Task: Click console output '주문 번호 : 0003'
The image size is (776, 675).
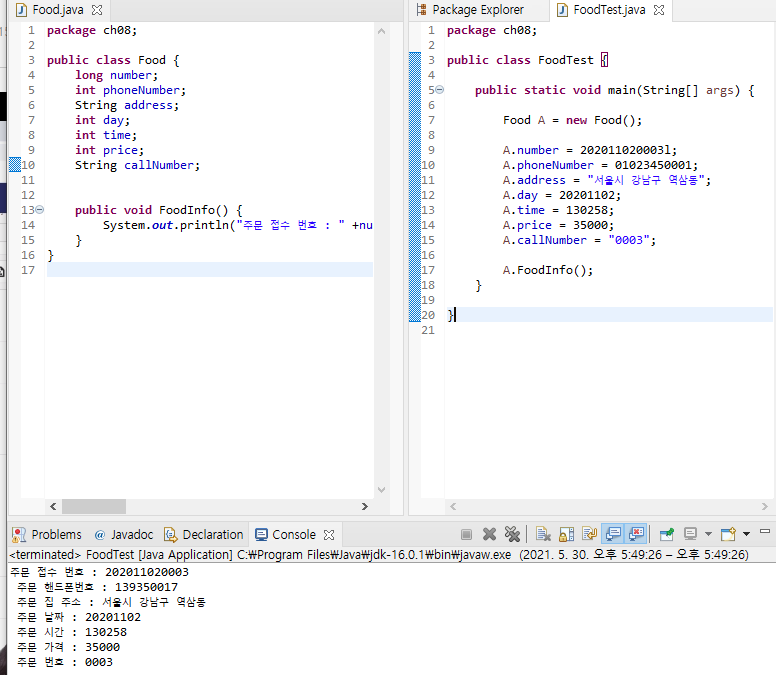Action: pyautogui.click(x=65, y=662)
